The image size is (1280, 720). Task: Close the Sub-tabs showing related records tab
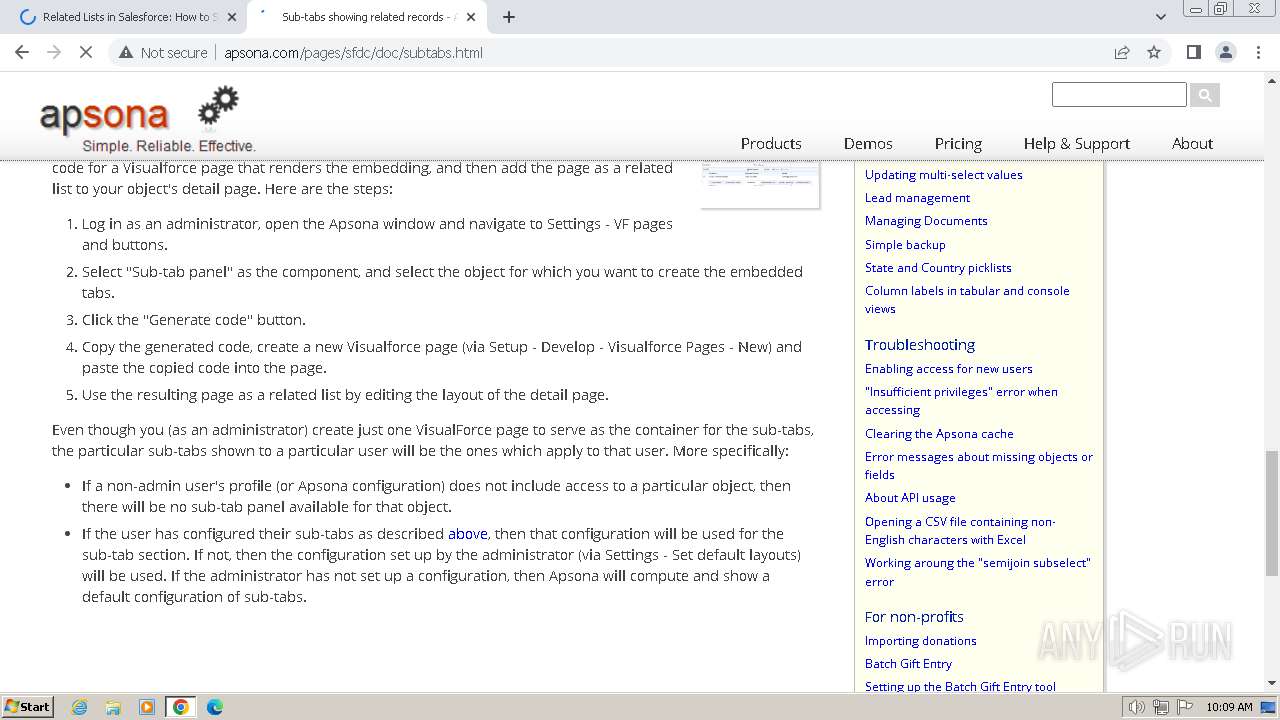click(471, 17)
